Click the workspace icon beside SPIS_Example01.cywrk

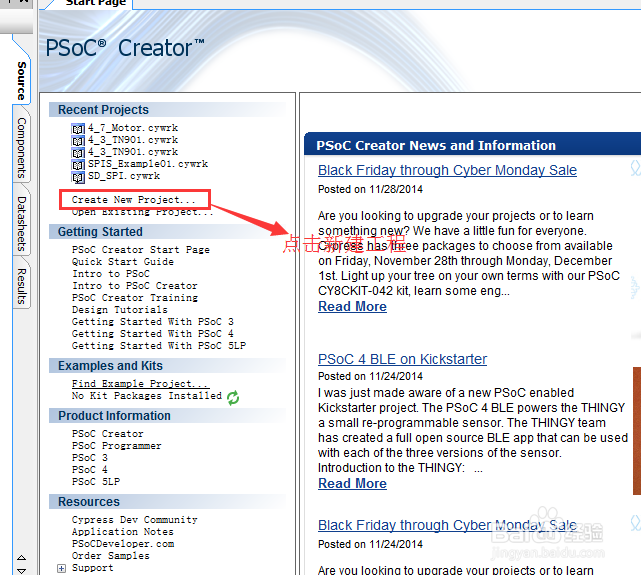click(x=78, y=165)
